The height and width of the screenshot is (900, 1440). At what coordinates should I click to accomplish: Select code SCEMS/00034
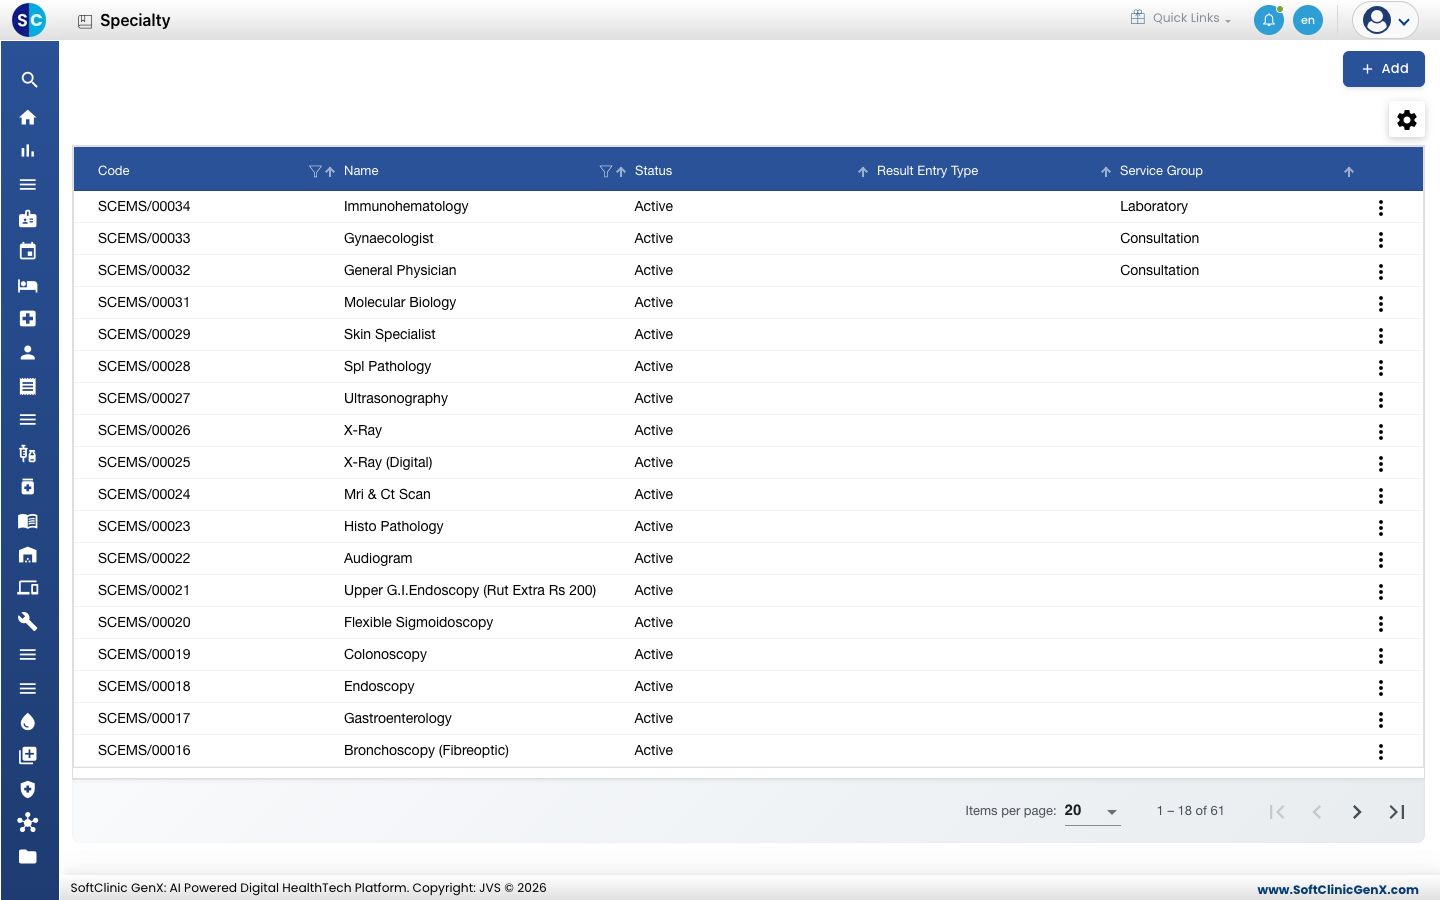click(x=144, y=206)
